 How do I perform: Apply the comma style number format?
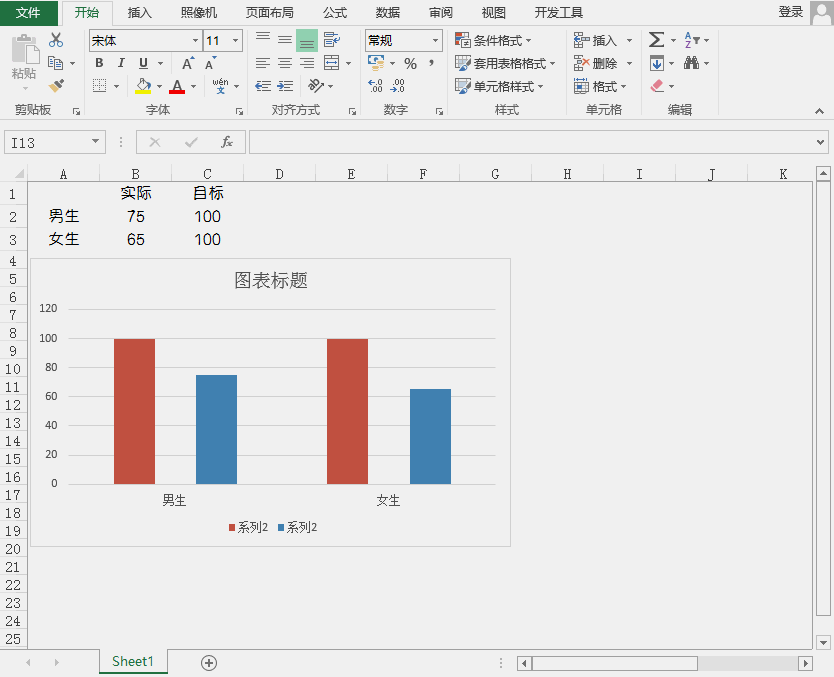[431, 63]
